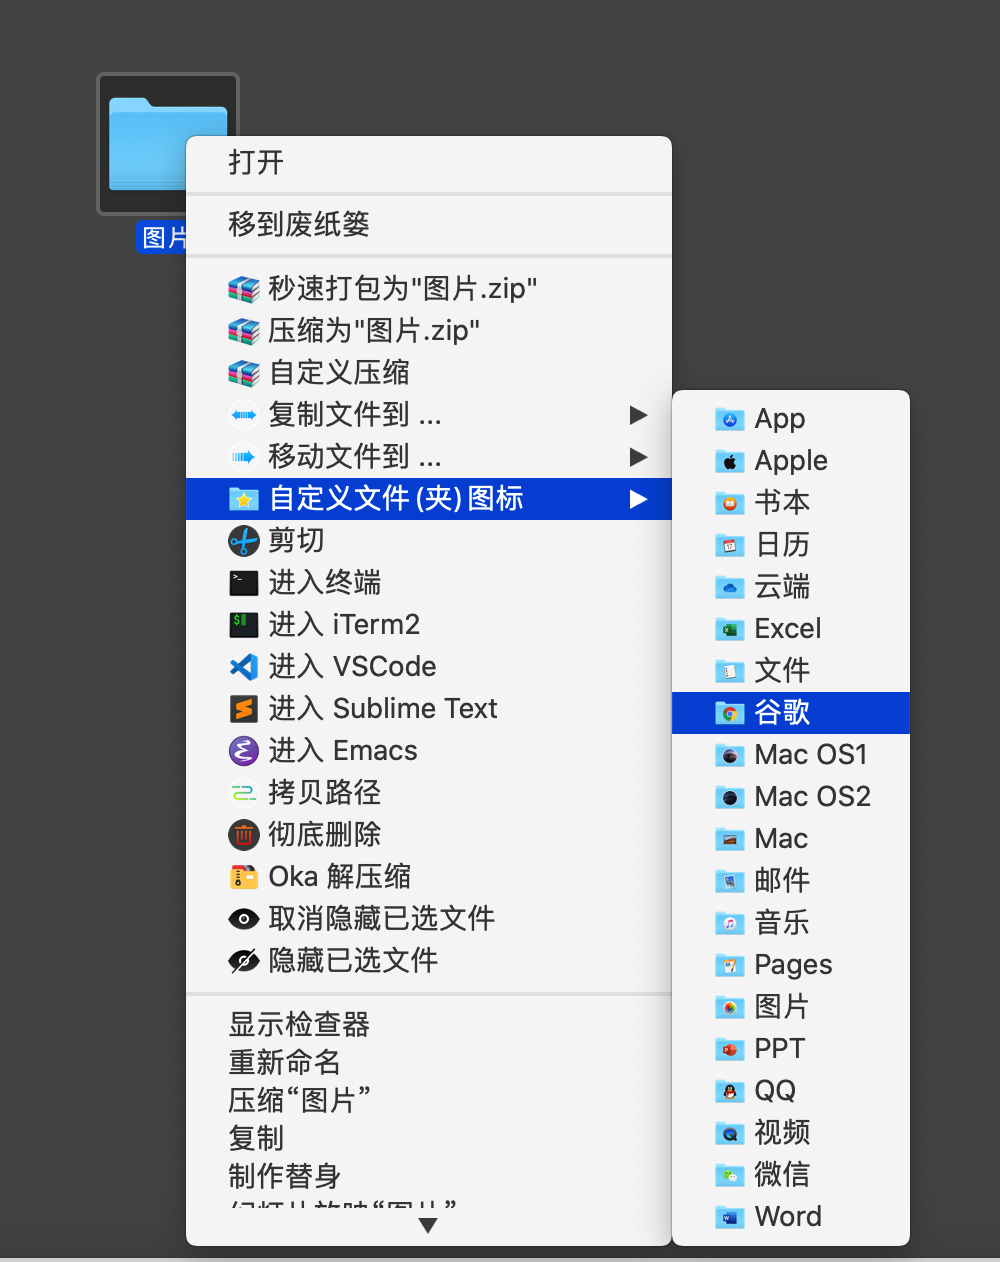Image resolution: width=1000 pixels, height=1262 pixels.
Task: Click the Word folder icon
Action: pyautogui.click(x=730, y=1217)
